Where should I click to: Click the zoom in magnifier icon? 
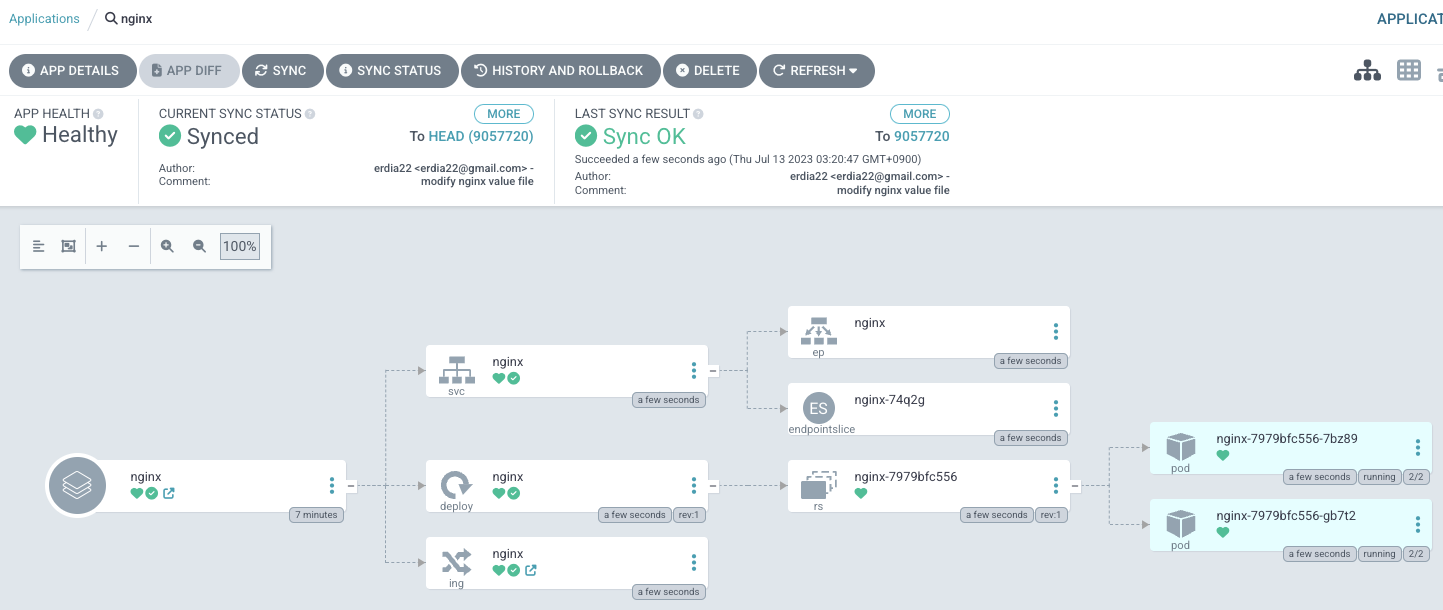tap(168, 246)
